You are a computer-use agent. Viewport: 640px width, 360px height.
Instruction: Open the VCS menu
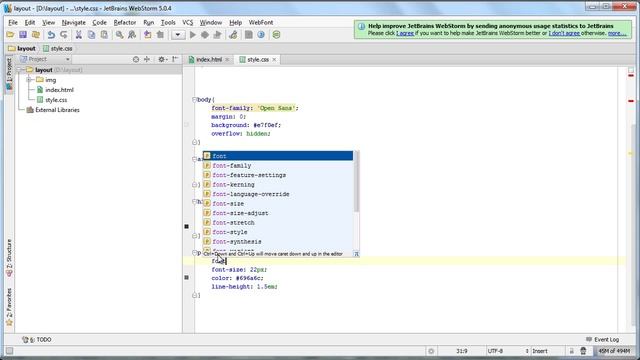[x=187, y=22]
